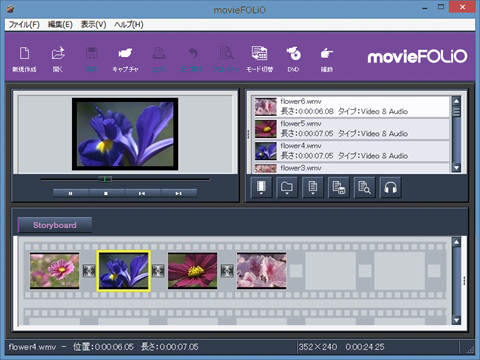The height and width of the screenshot is (360, 480).
Task: Click the document icon below the clip list
Action: click(x=313, y=187)
